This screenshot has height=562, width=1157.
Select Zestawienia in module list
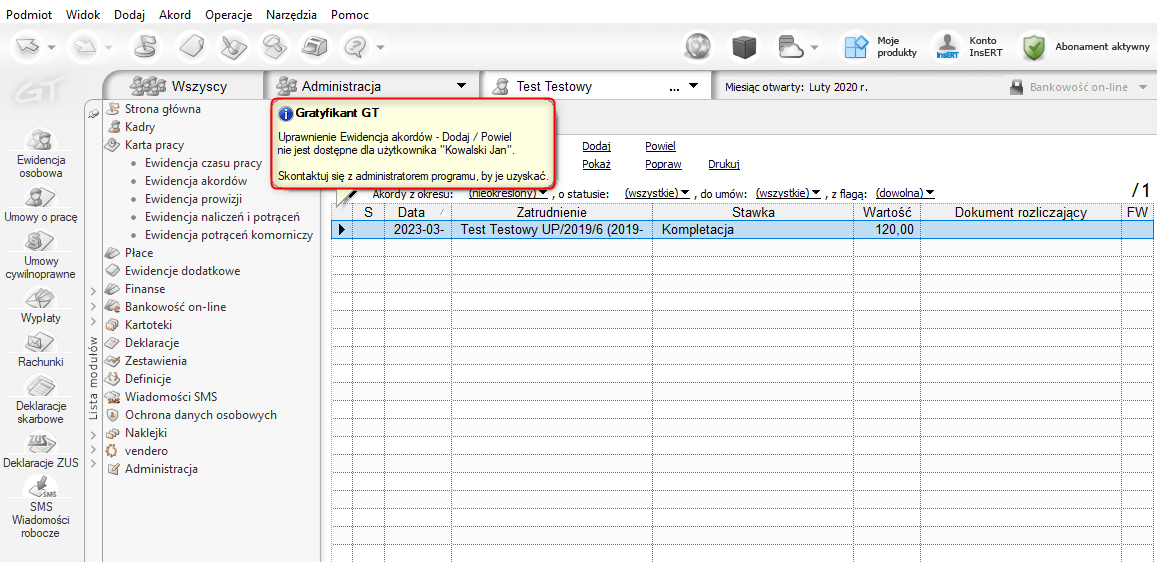(x=155, y=361)
